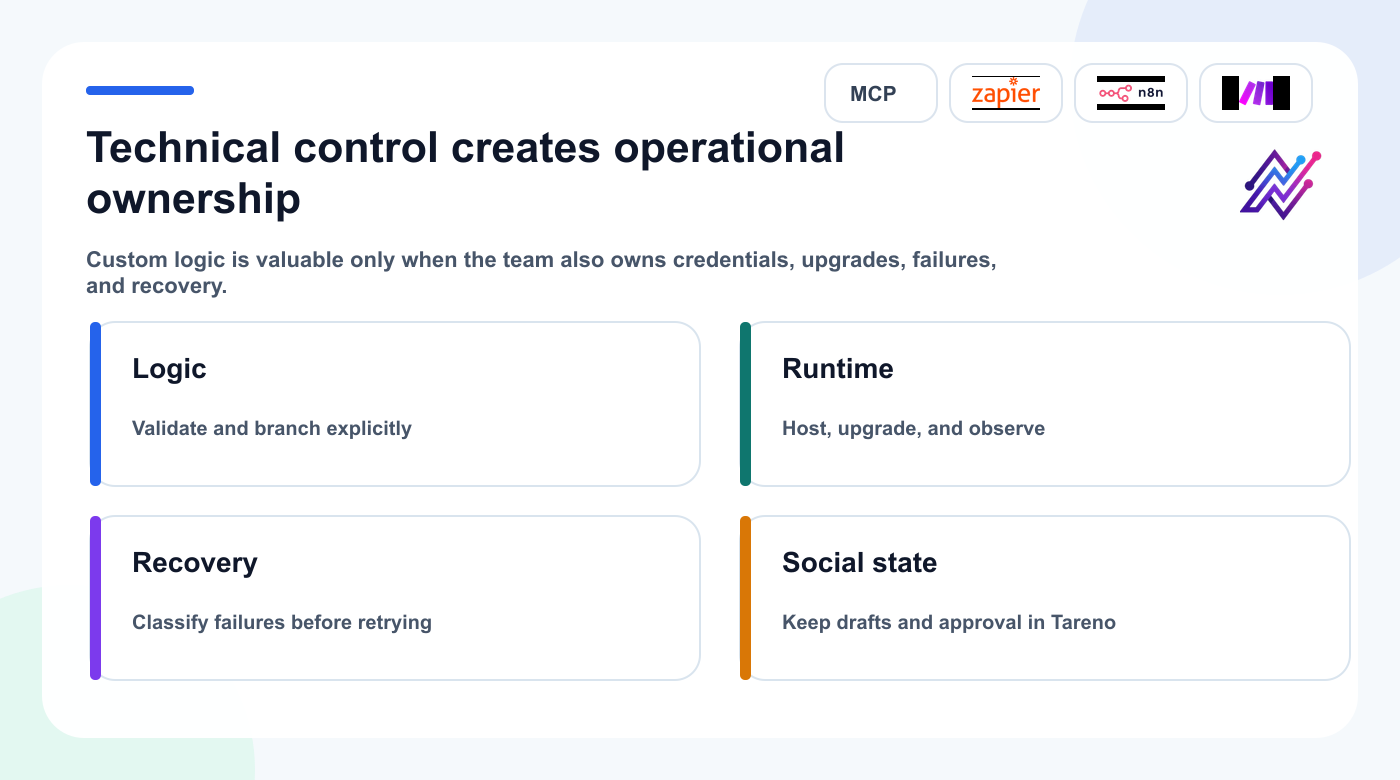Click the MCP badge

pyautogui.click(x=881, y=93)
